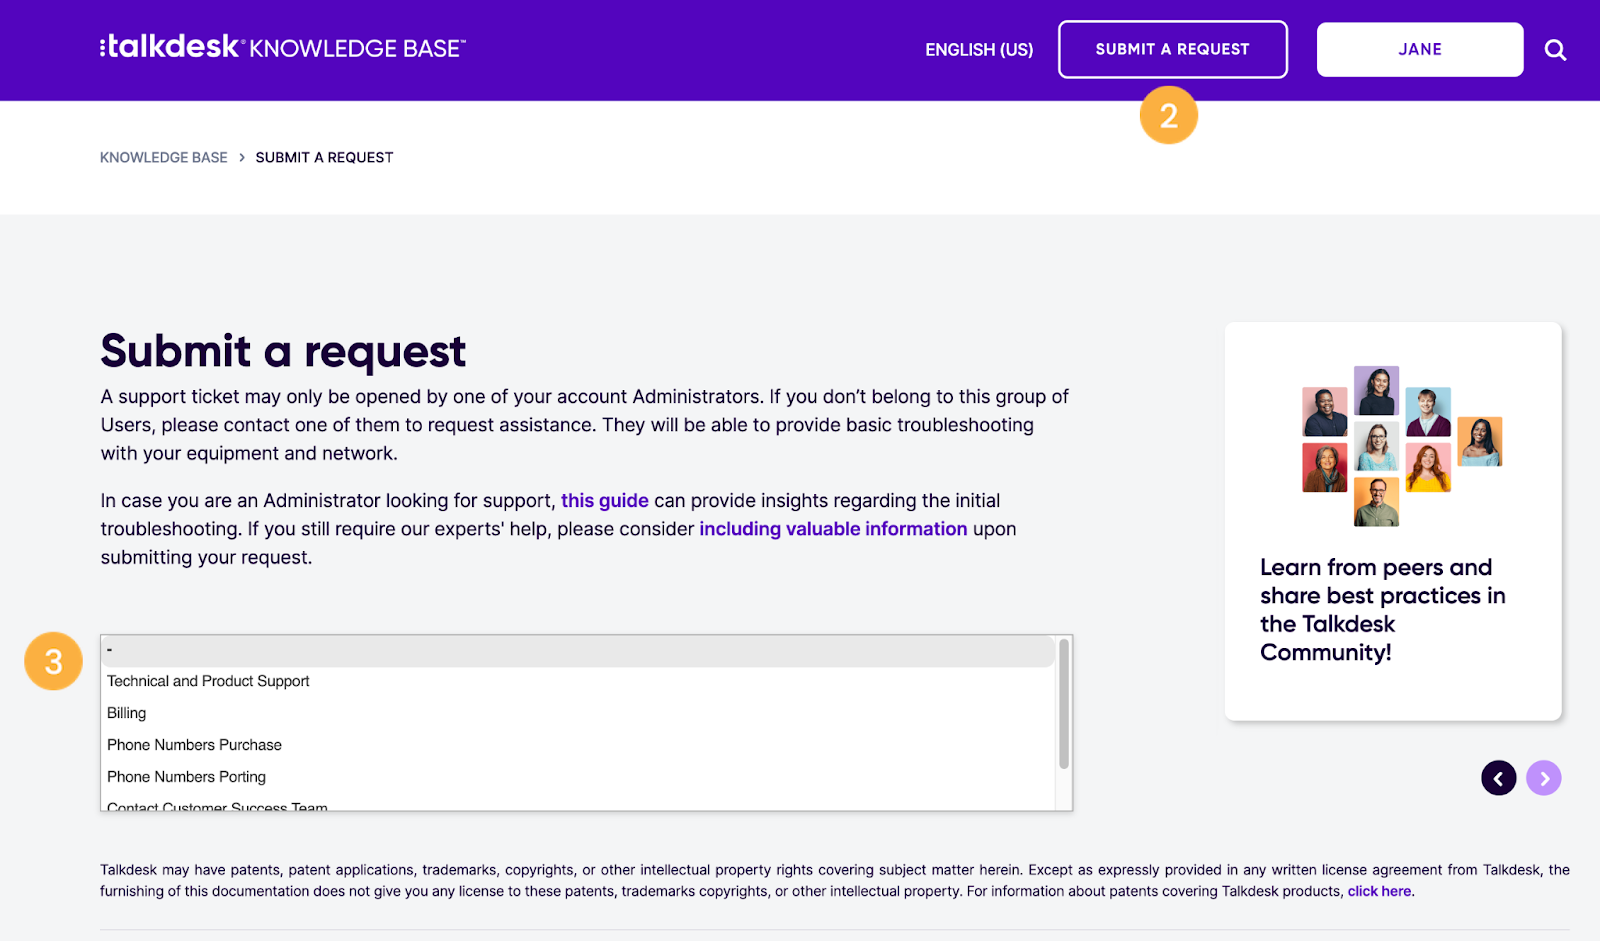
Task: Open the search magnifier icon
Action: pyautogui.click(x=1555, y=50)
